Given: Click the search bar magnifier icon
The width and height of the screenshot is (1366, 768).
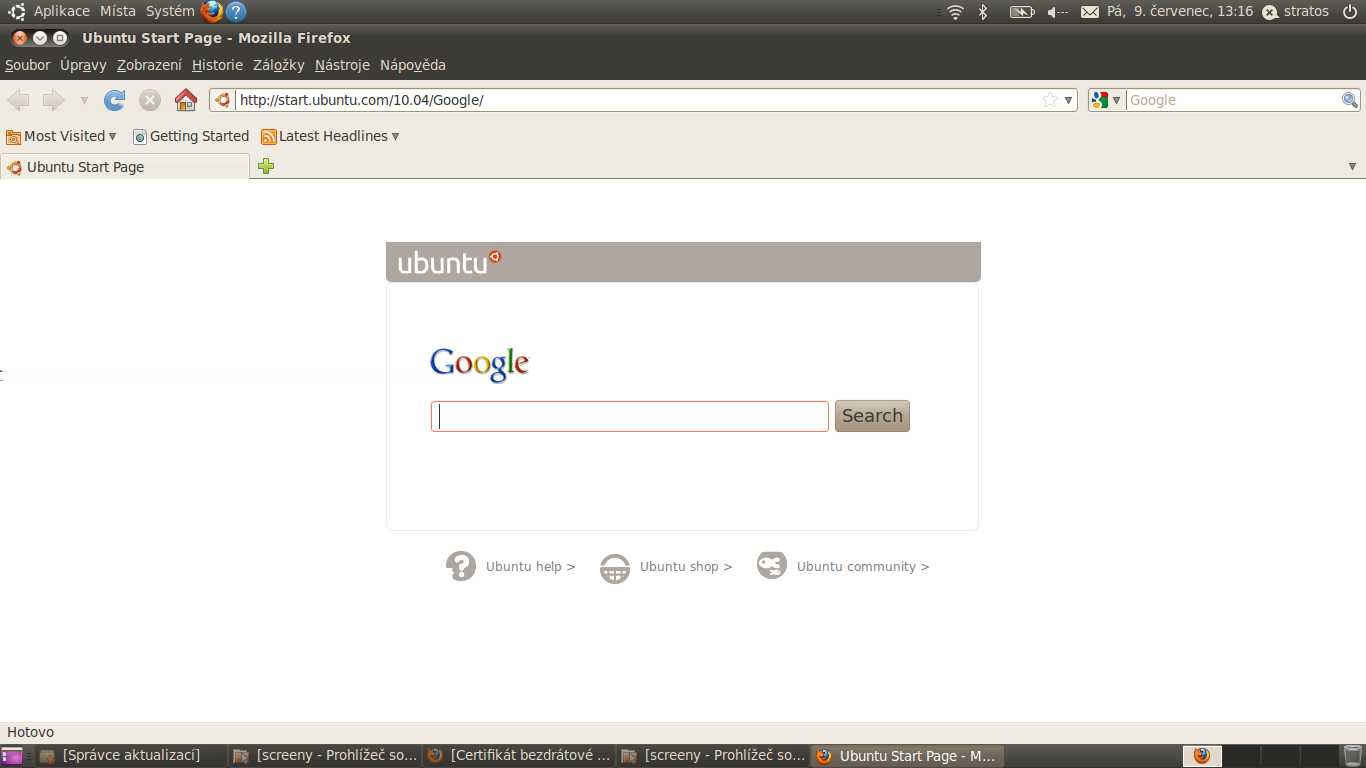Looking at the screenshot, I should (1350, 100).
